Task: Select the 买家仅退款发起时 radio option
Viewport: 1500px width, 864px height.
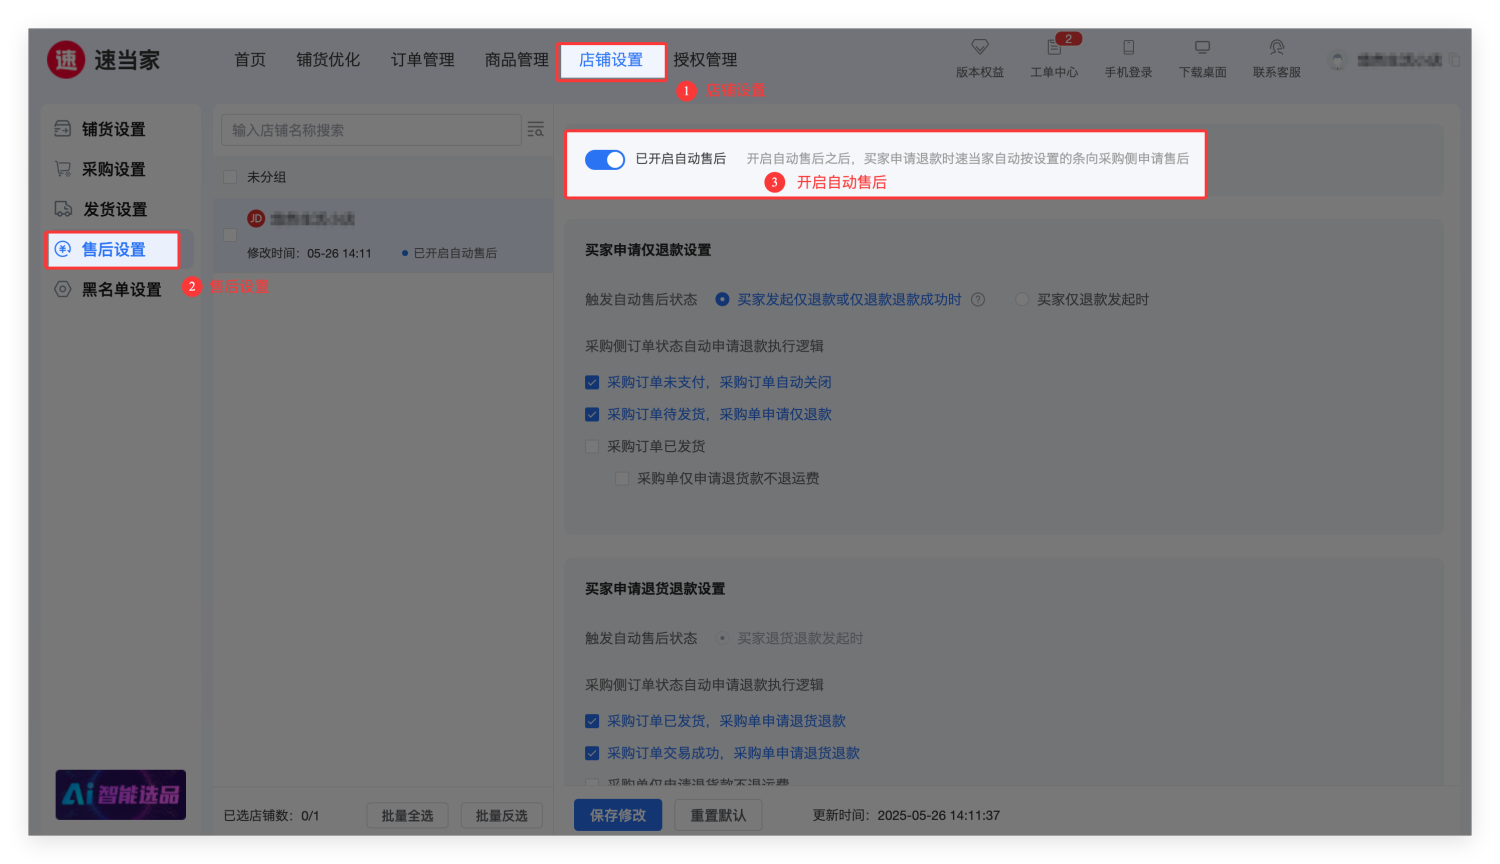Action: pyautogui.click(x=1022, y=300)
